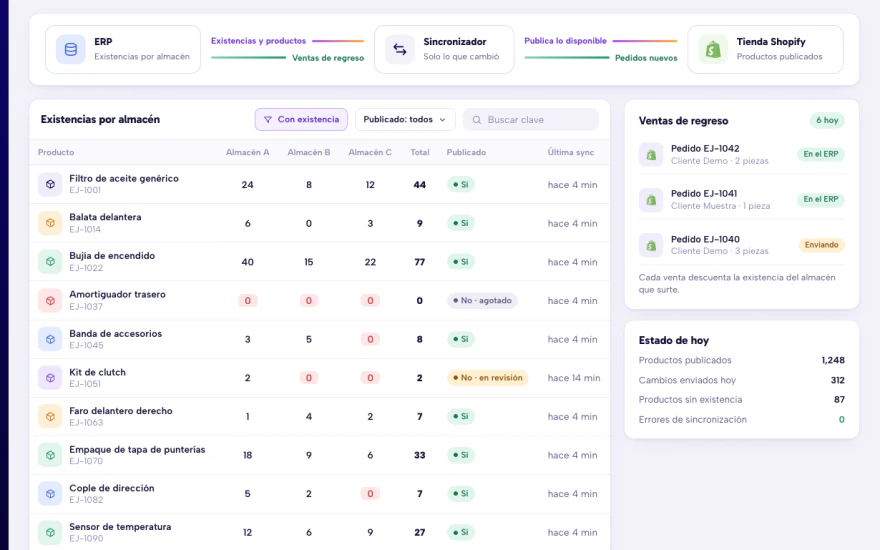The width and height of the screenshot is (880, 550).
Task: Click the En el ERP badge for EJ-1042
Action: click(821, 154)
